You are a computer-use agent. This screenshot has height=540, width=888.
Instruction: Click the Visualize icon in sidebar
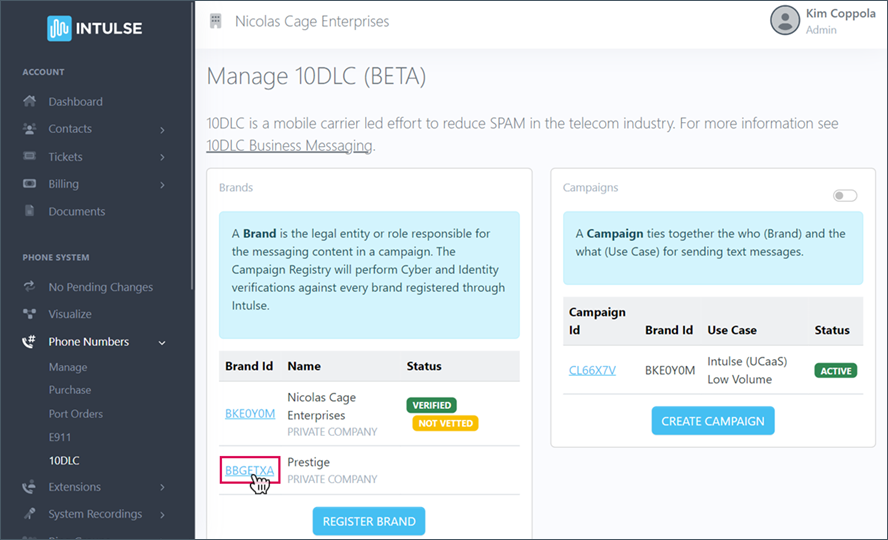coord(29,314)
